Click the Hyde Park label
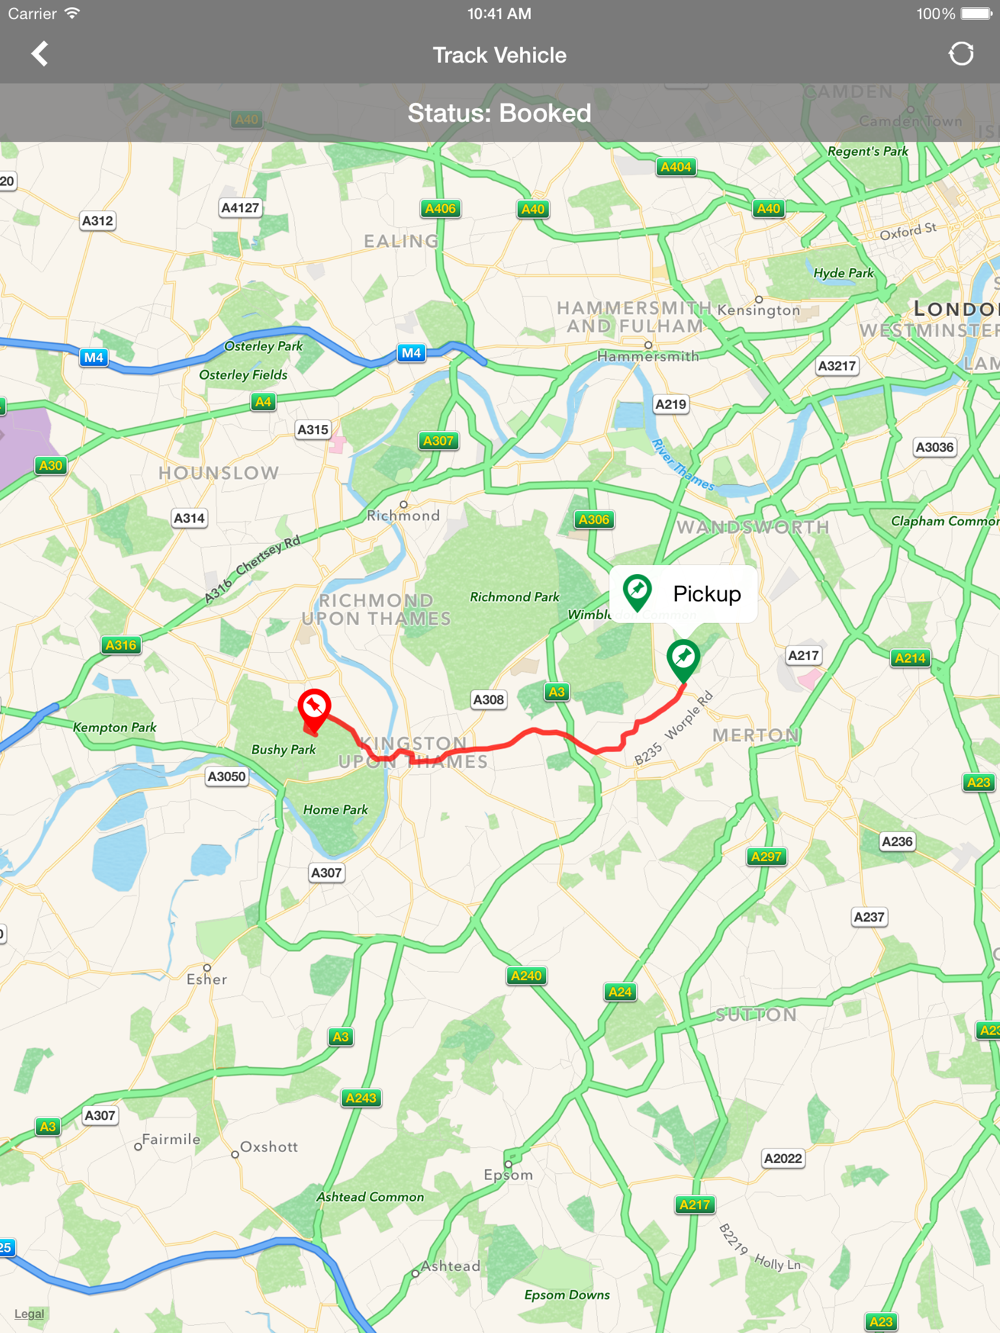Image resolution: width=1000 pixels, height=1333 pixels. point(843,273)
